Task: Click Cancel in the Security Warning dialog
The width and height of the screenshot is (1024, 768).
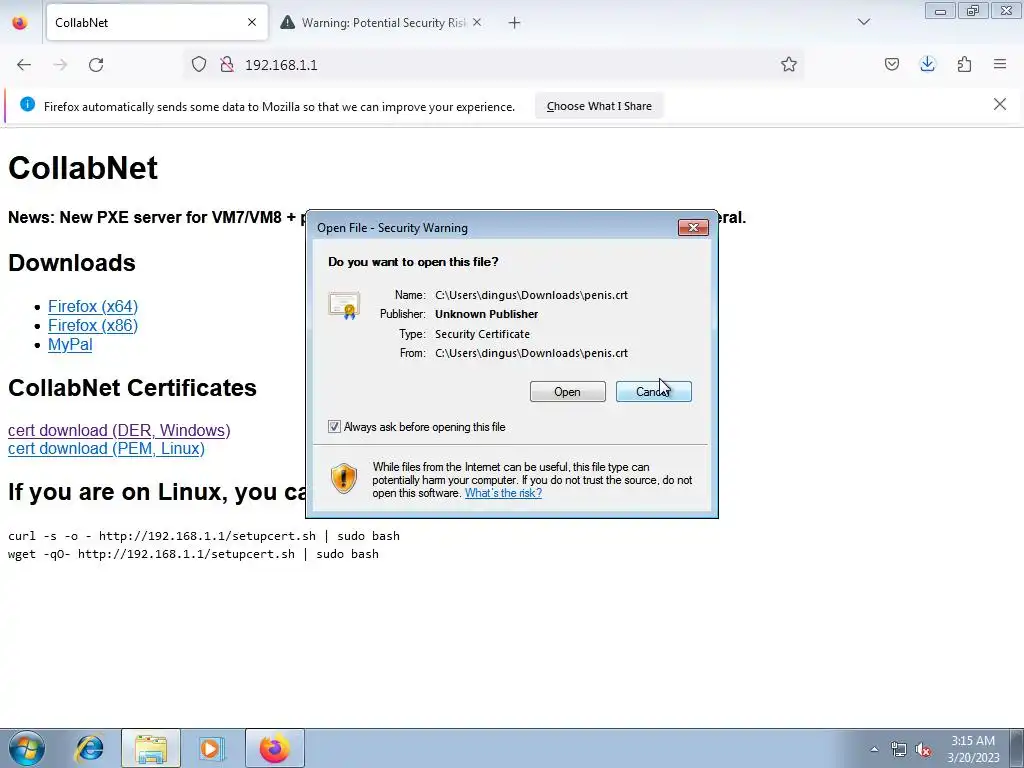Action: tap(654, 392)
